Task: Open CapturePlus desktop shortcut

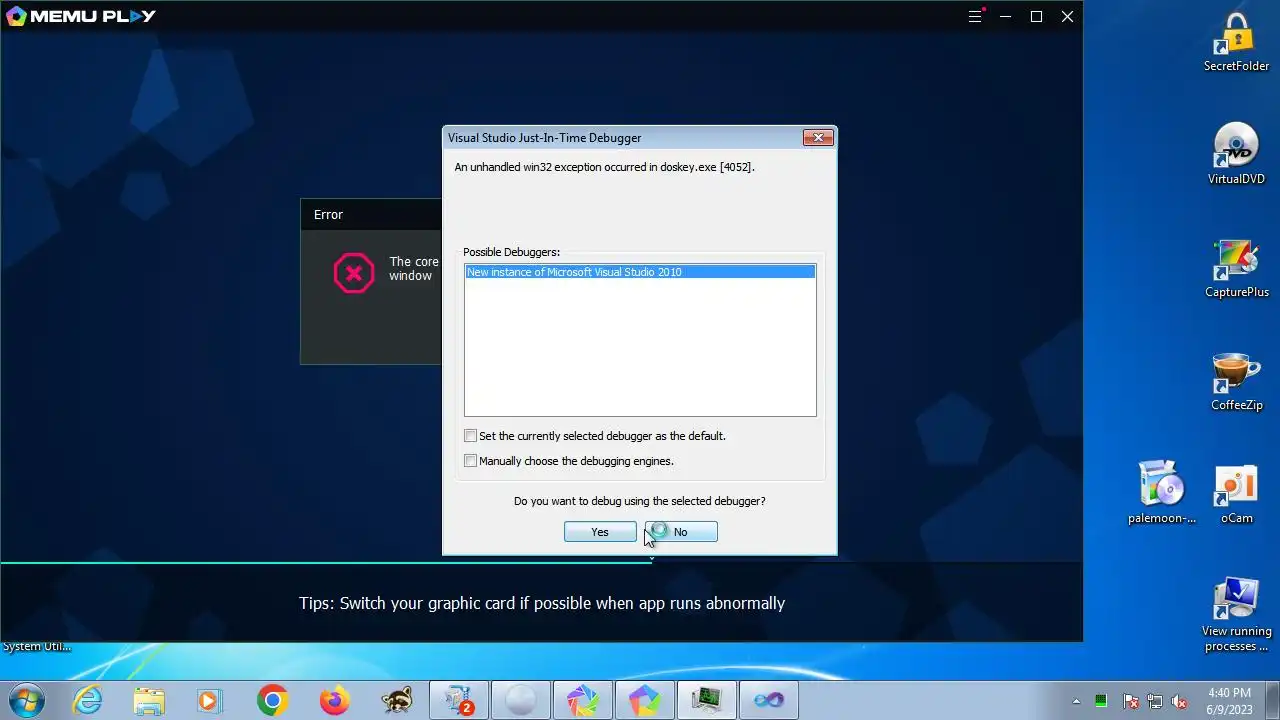Action: click(x=1236, y=268)
